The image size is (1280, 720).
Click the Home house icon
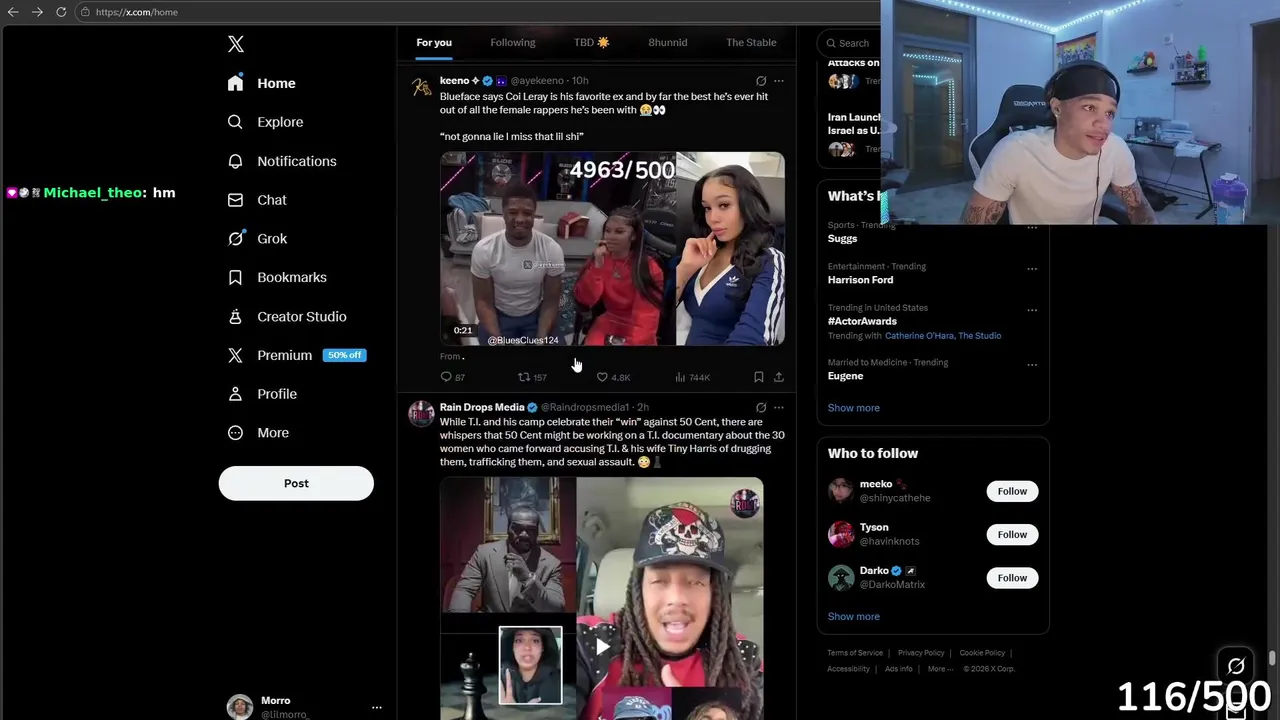pyautogui.click(x=235, y=83)
